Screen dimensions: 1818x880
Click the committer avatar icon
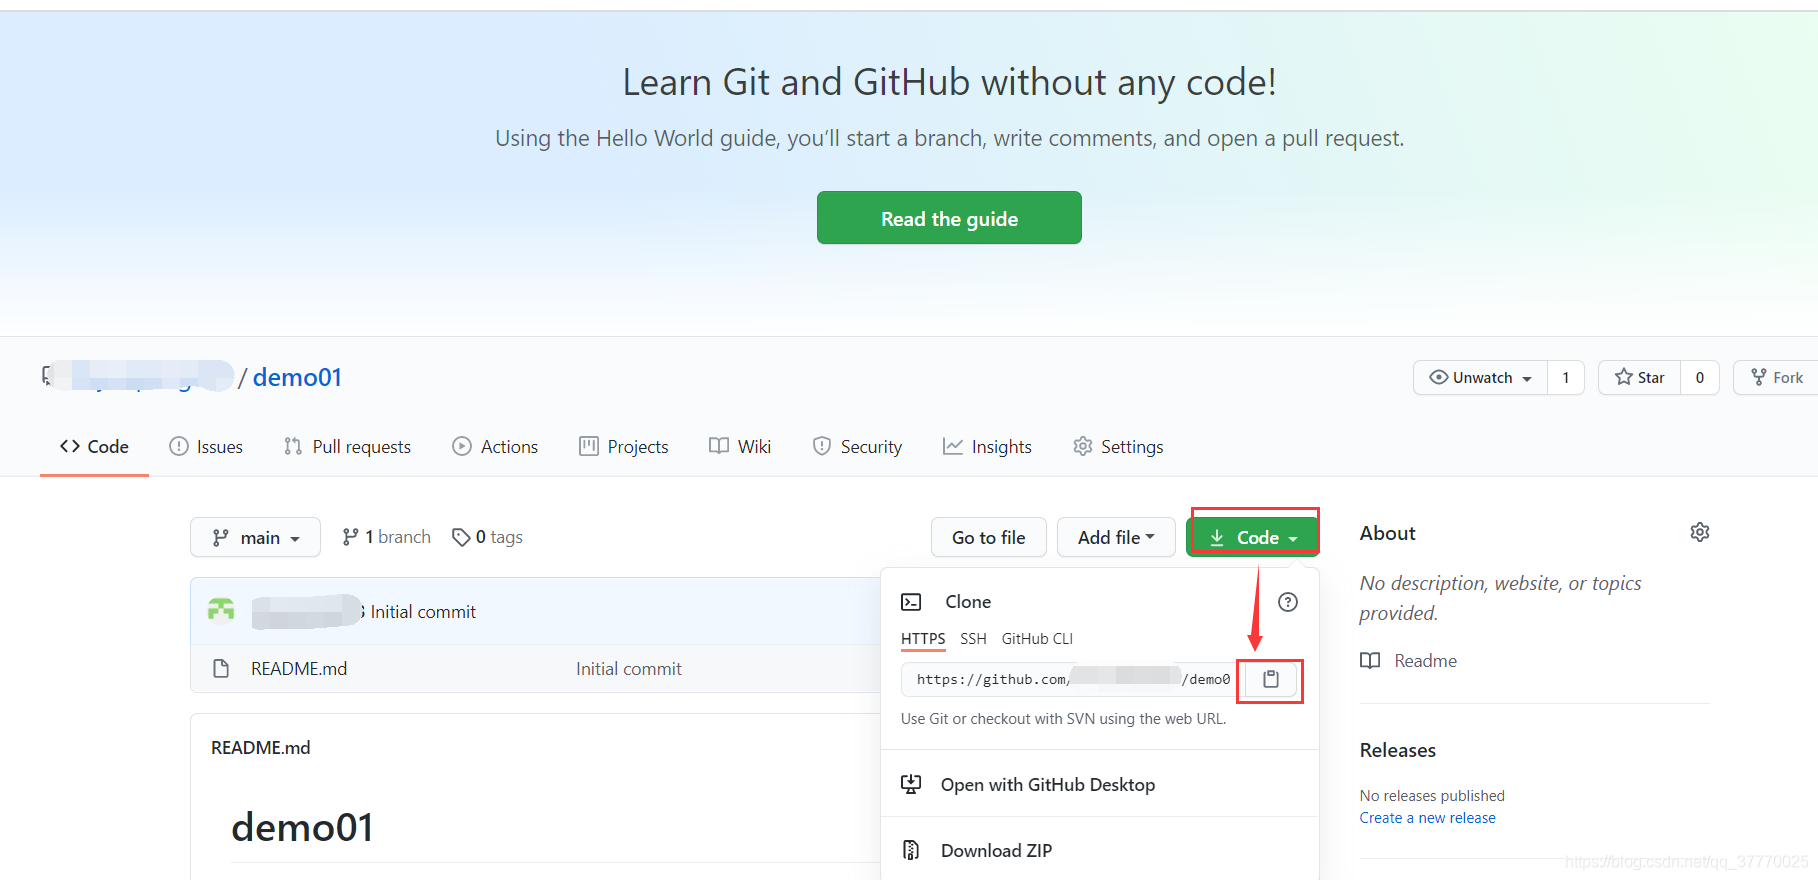point(221,610)
